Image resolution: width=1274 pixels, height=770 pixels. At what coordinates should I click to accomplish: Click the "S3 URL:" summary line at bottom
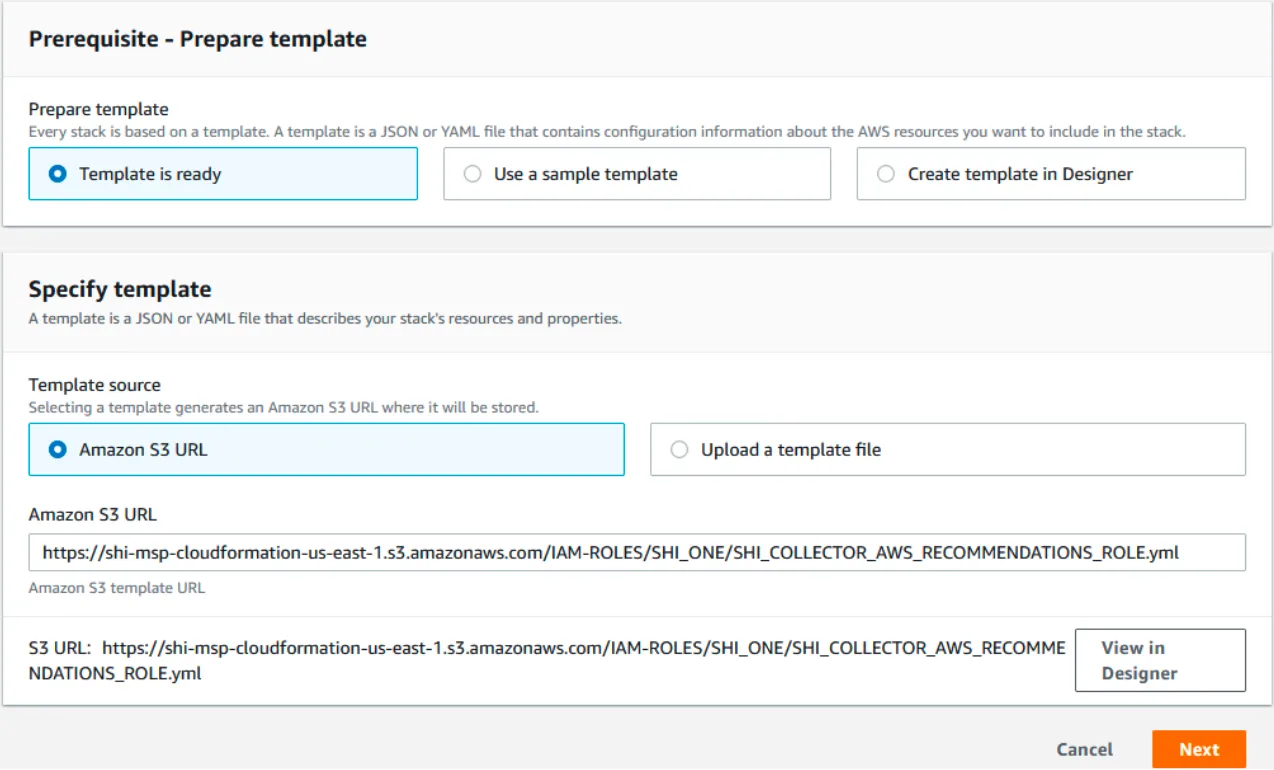pyautogui.click(x=547, y=660)
